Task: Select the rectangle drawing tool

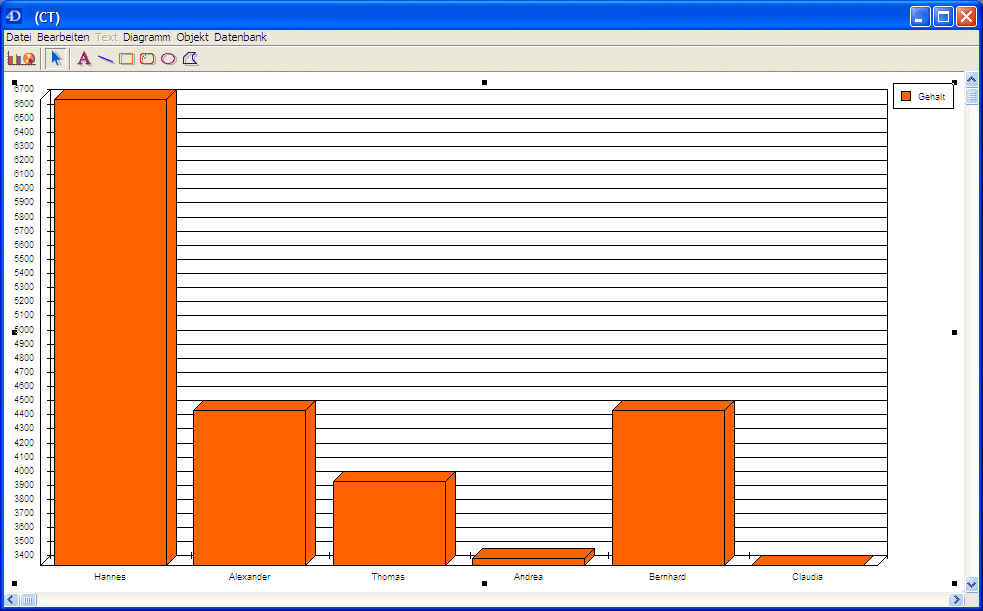Action: point(127,59)
